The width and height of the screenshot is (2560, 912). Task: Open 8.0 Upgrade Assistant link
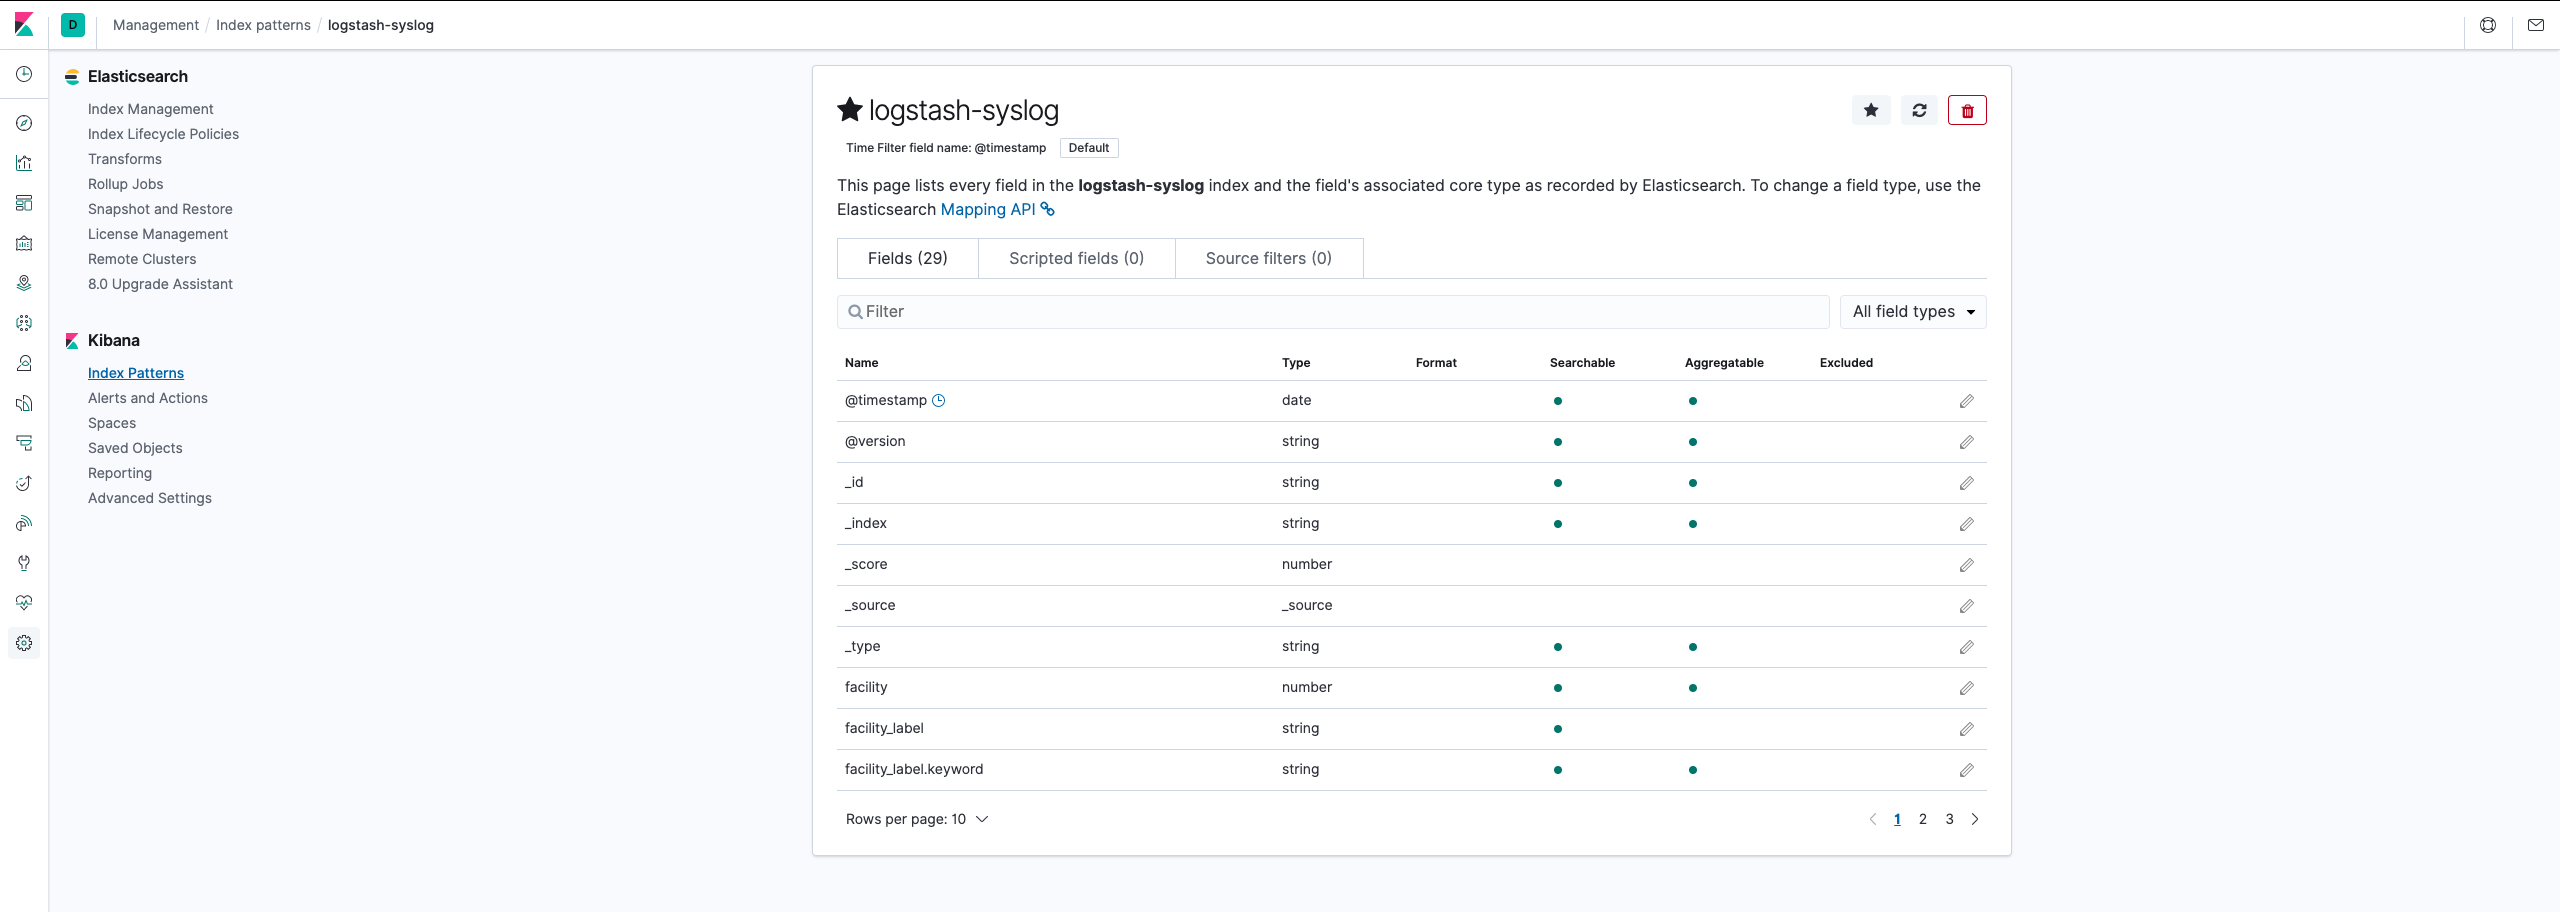(160, 284)
